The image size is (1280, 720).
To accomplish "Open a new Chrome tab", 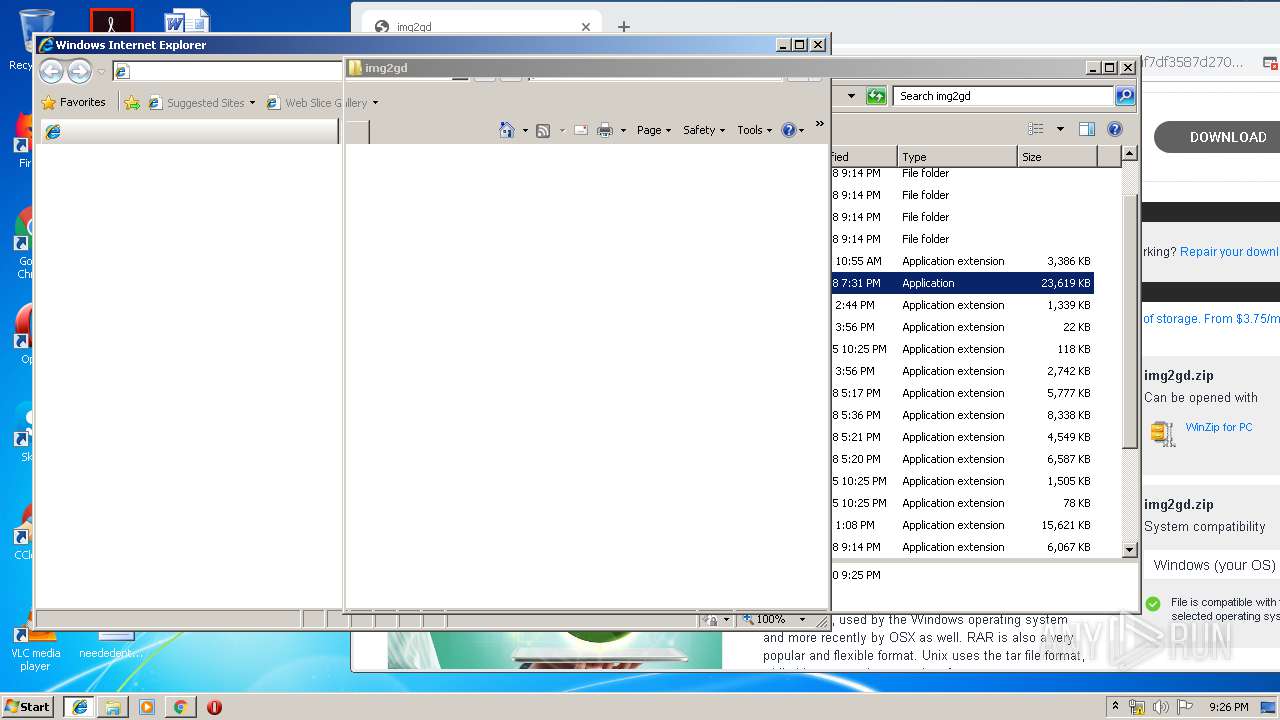I will (624, 27).
